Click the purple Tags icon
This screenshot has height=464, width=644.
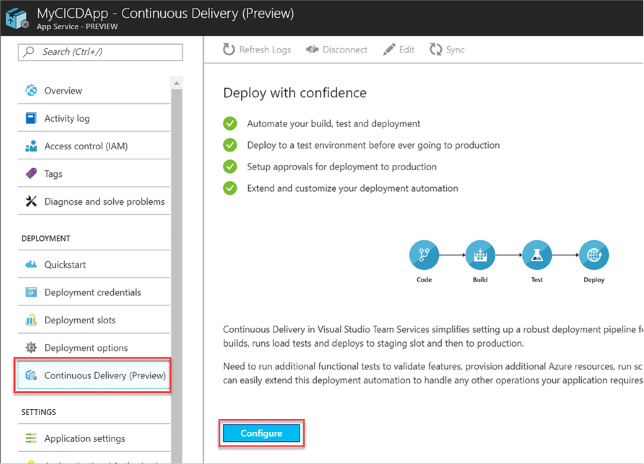[x=31, y=174]
